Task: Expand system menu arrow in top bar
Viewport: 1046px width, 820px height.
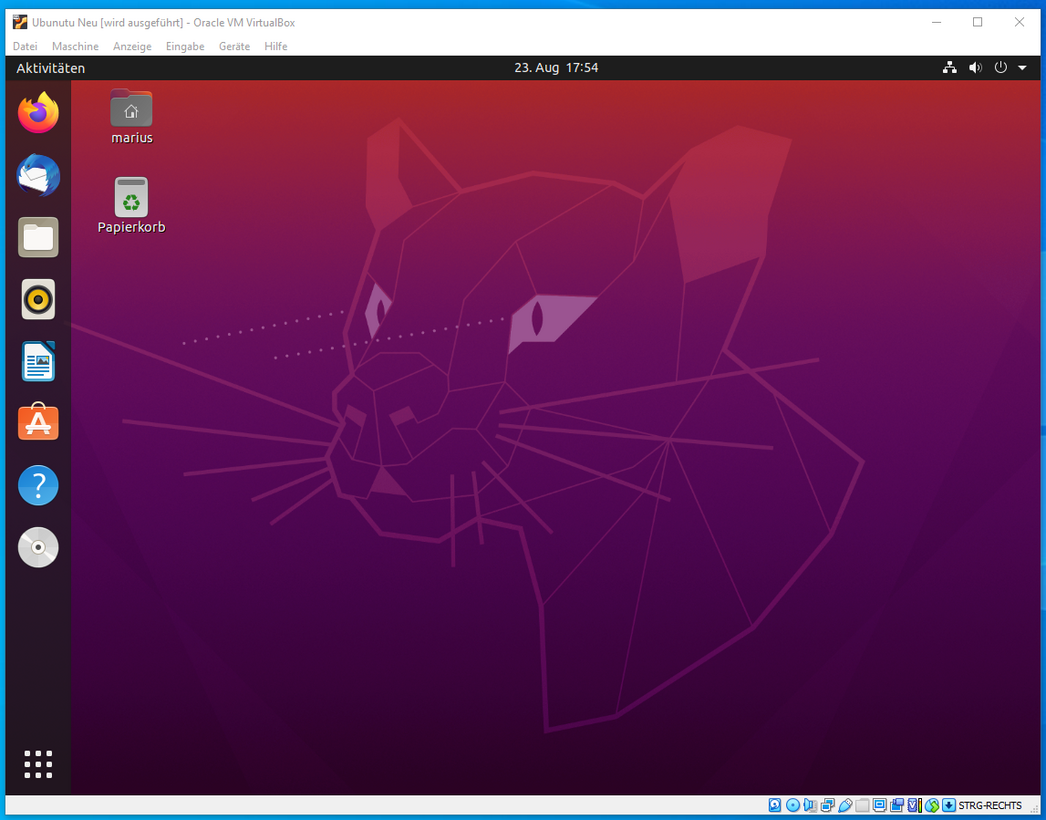Action: pos(1022,68)
